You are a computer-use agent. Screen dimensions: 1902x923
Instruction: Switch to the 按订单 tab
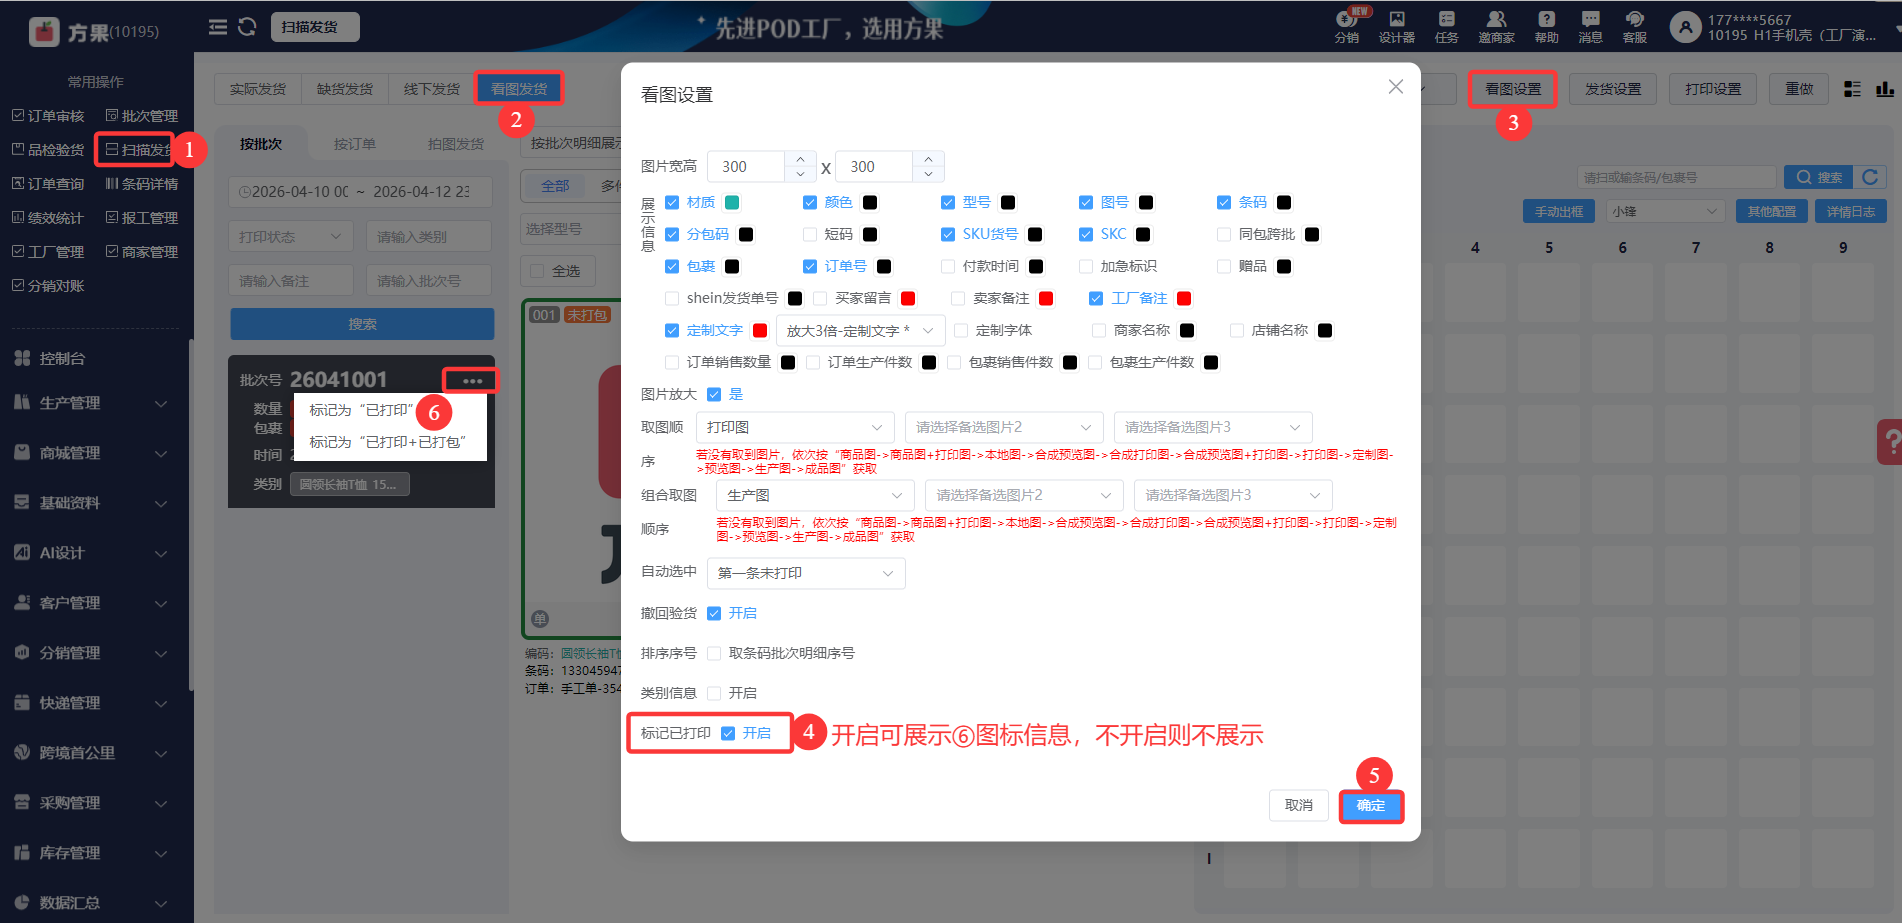355,143
